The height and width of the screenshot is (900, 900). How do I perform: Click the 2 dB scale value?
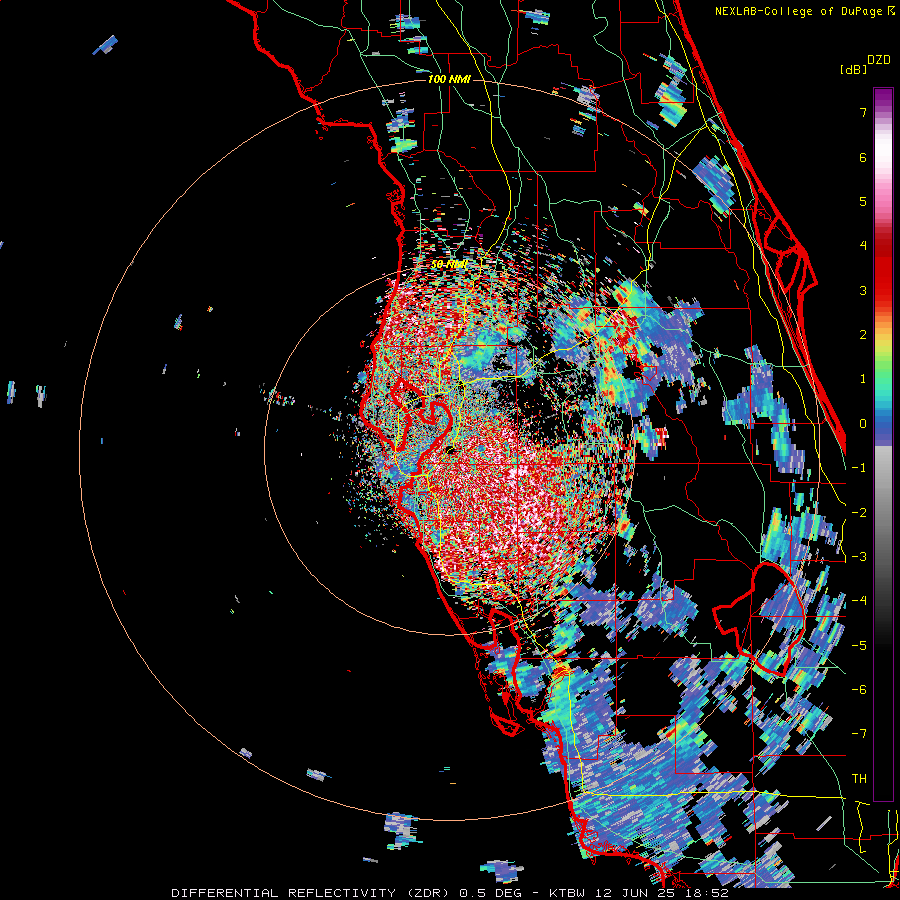(863, 335)
